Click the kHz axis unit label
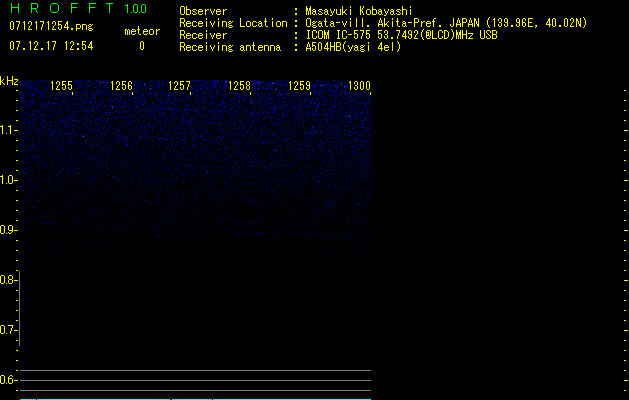Screen dimensions: 629x400 pos(9,81)
